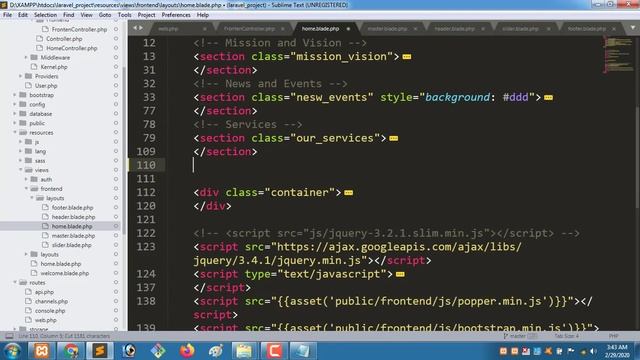Close the FrontenController.php tab
The height and width of the screenshot is (360, 640).
[282, 29]
